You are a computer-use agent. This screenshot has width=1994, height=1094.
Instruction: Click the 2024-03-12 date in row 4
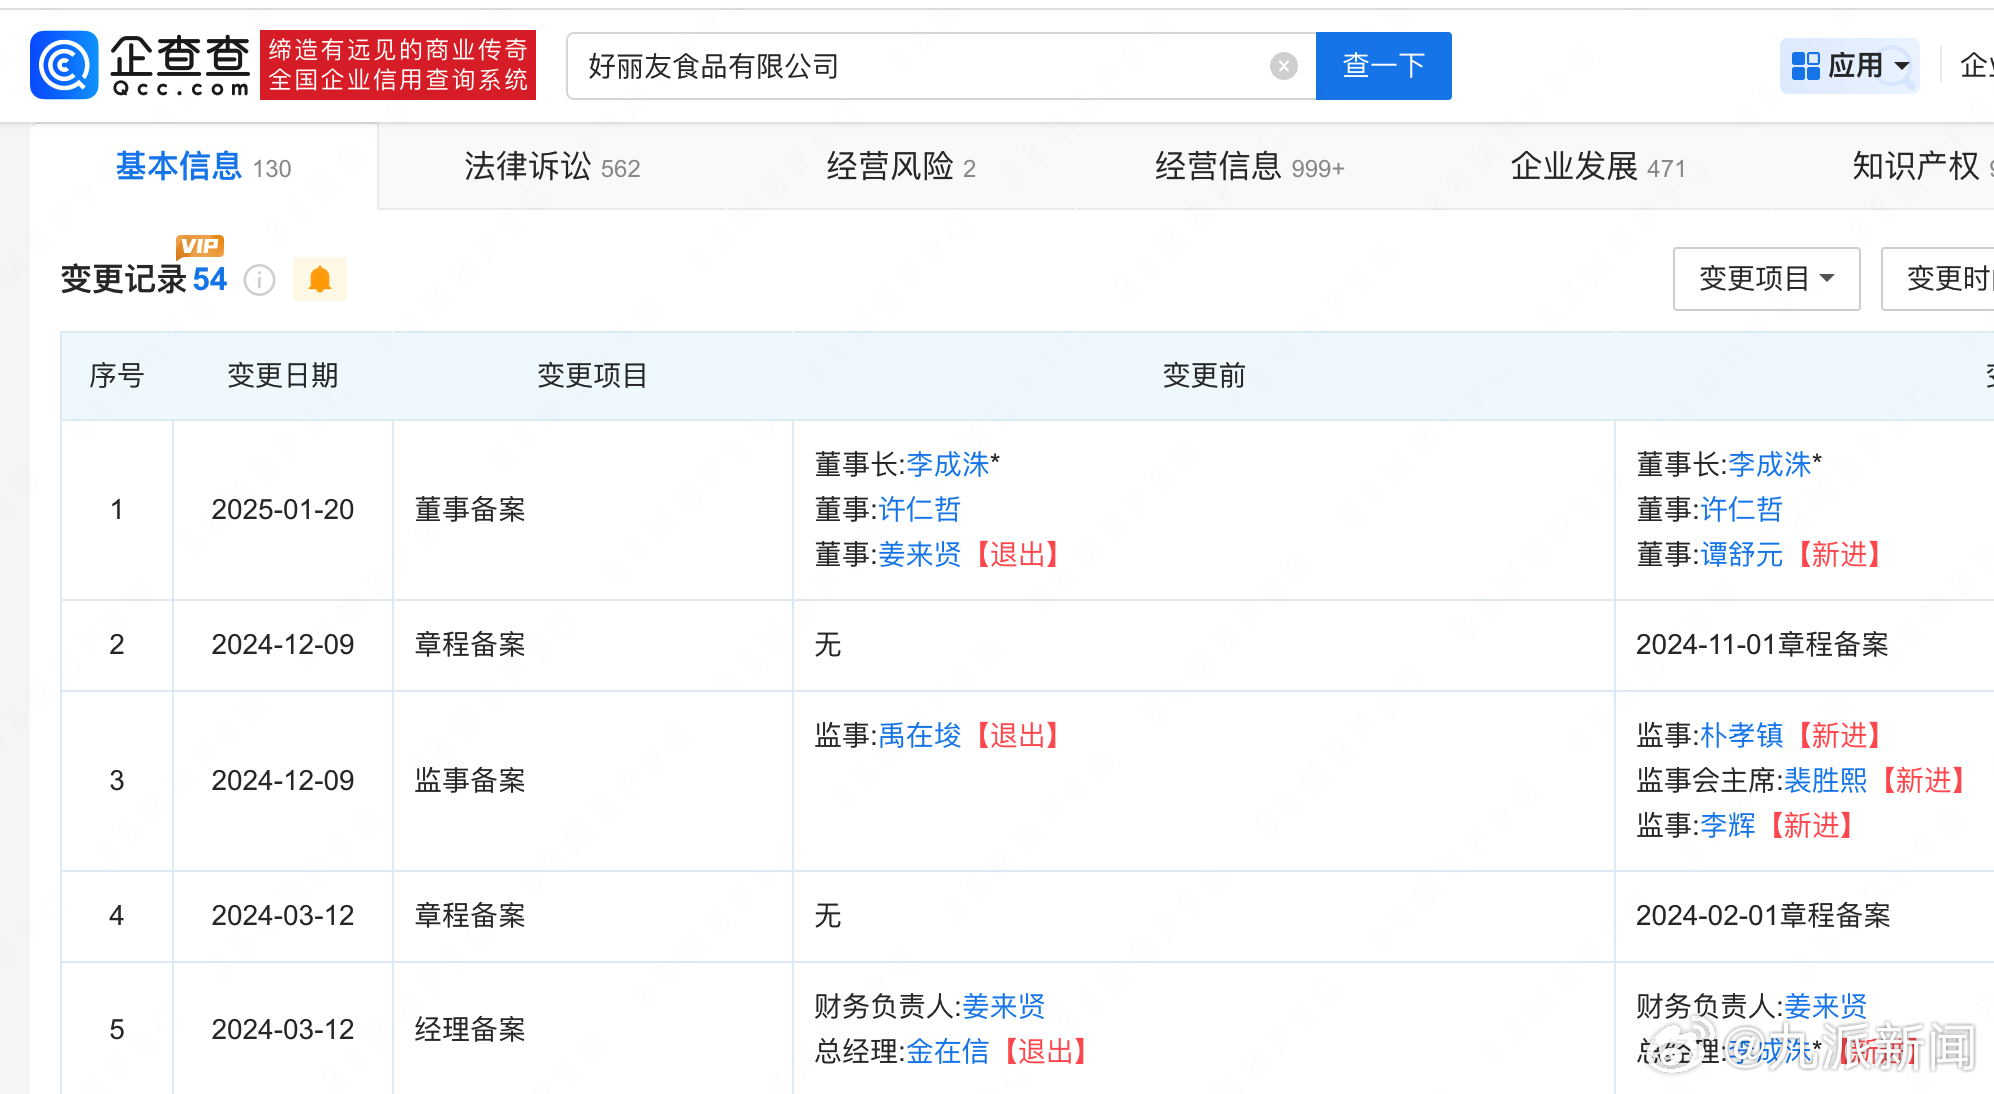(283, 915)
